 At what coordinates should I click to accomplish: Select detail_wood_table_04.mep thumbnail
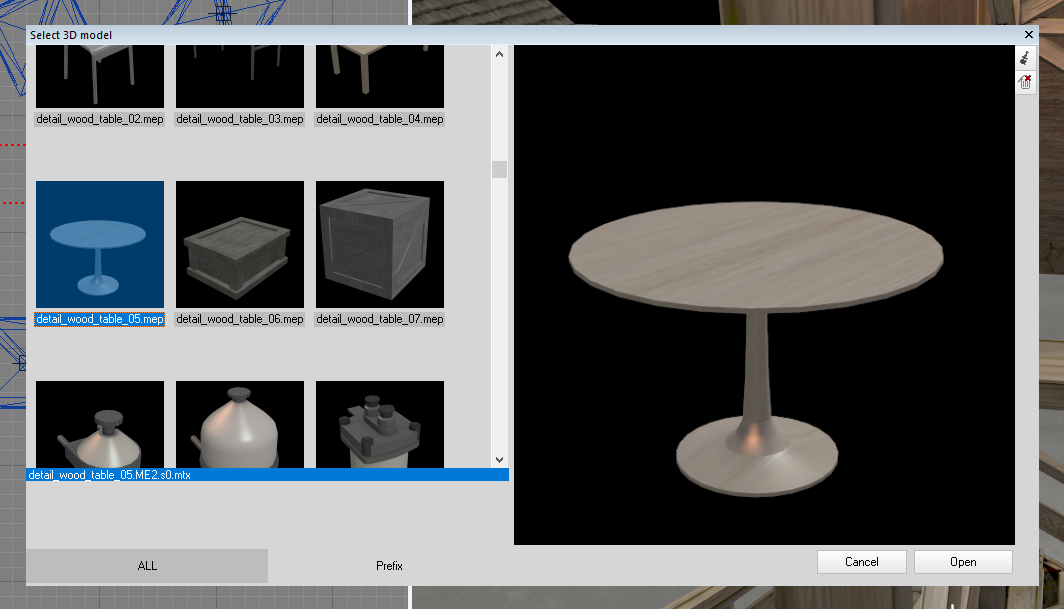point(380,76)
